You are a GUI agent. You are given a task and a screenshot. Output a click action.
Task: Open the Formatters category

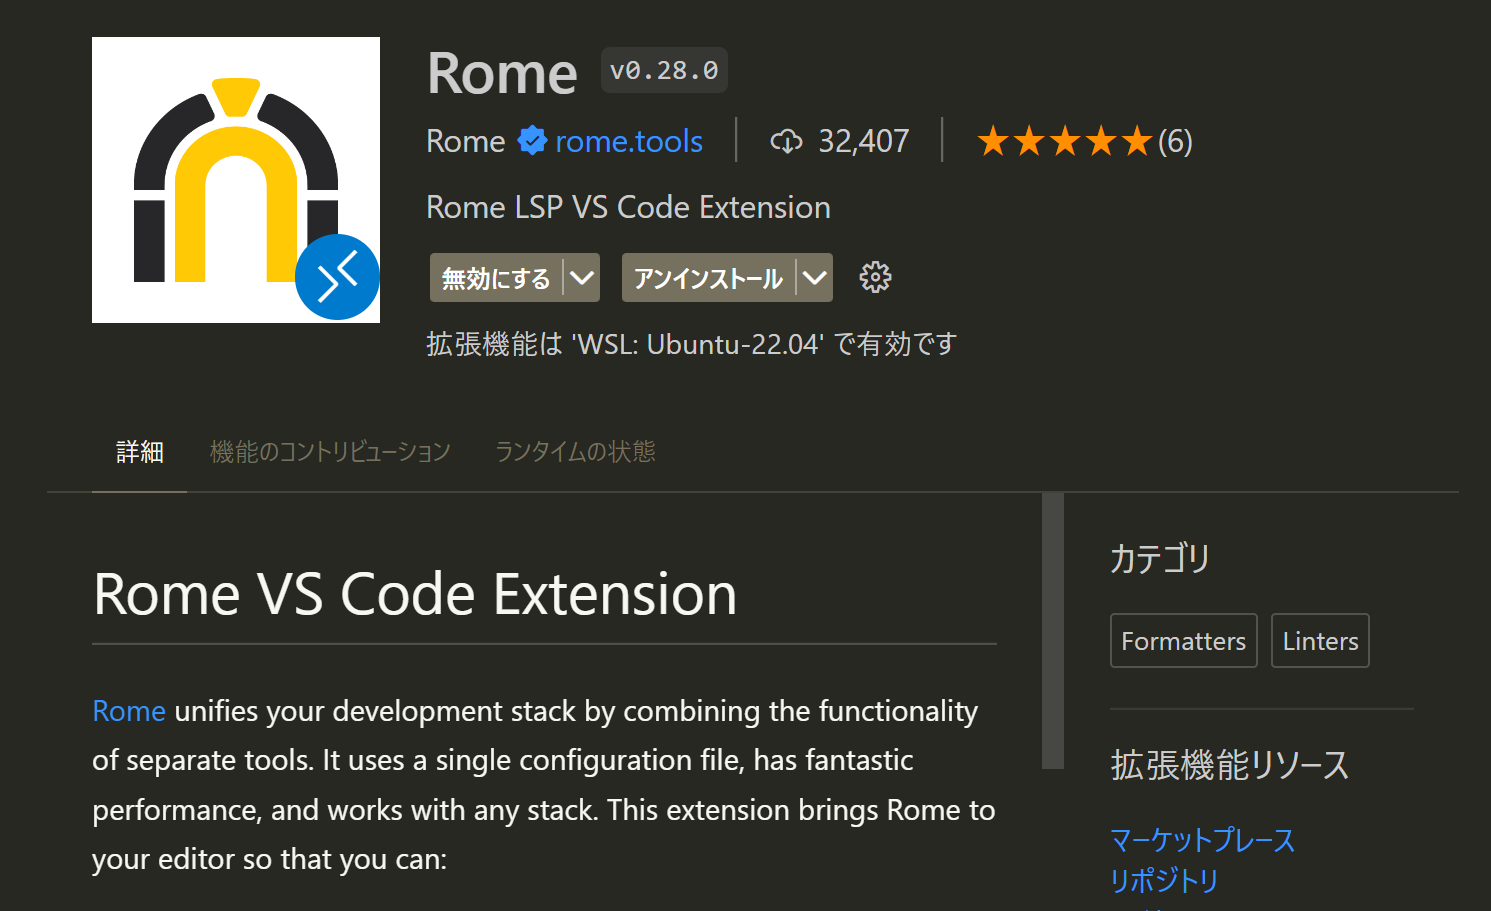click(x=1184, y=641)
